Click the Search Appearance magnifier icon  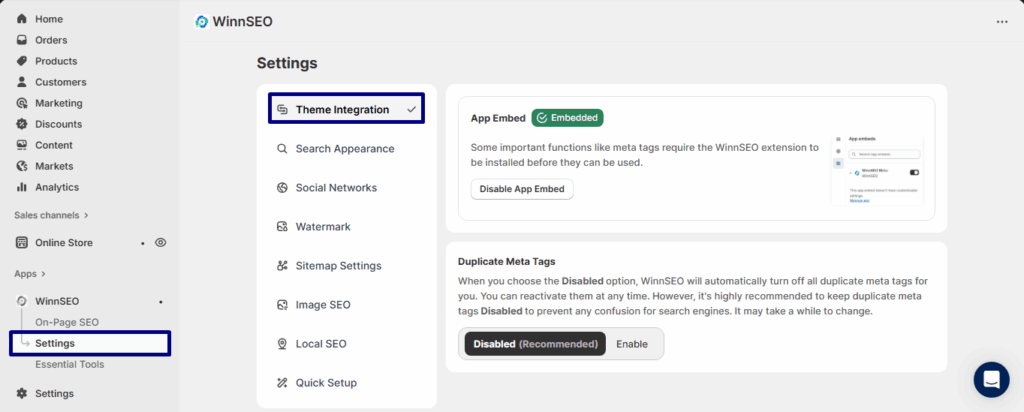[282, 148]
